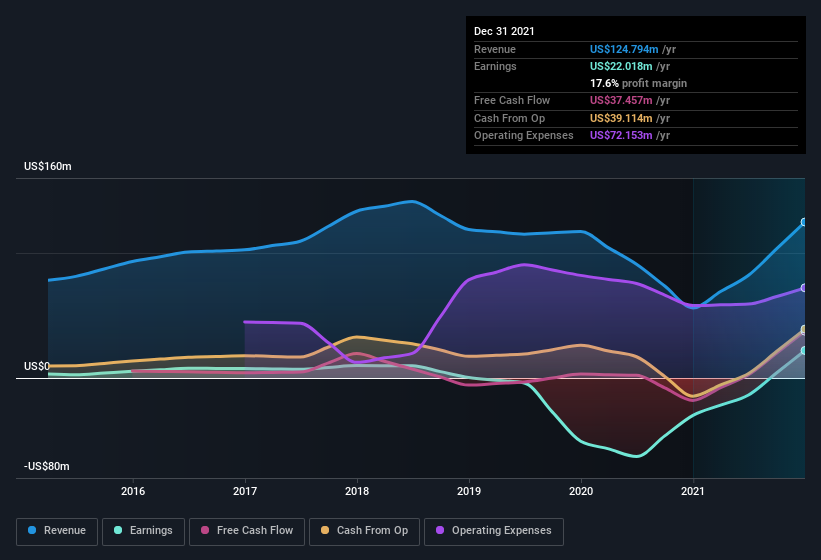
Task: Click the 17.6% profit margin text
Action: pyautogui.click(x=638, y=83)
